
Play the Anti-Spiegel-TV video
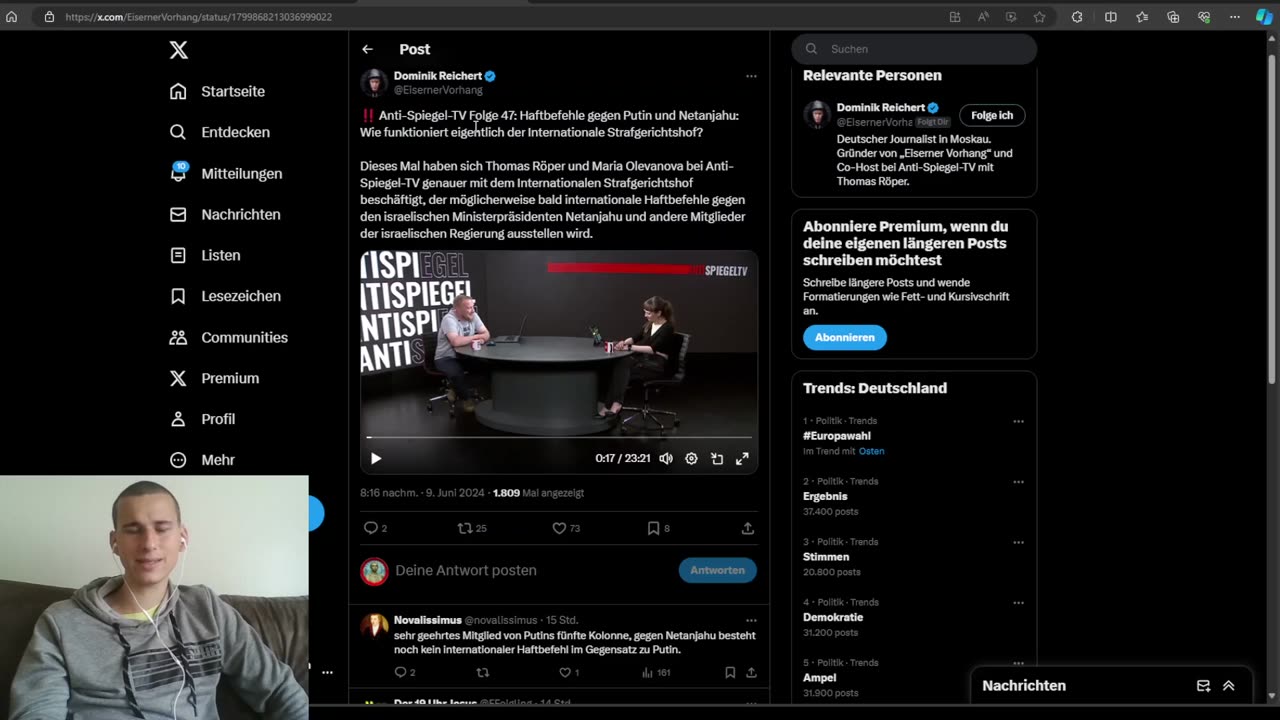pyautogui.click(x=376, y=458)
